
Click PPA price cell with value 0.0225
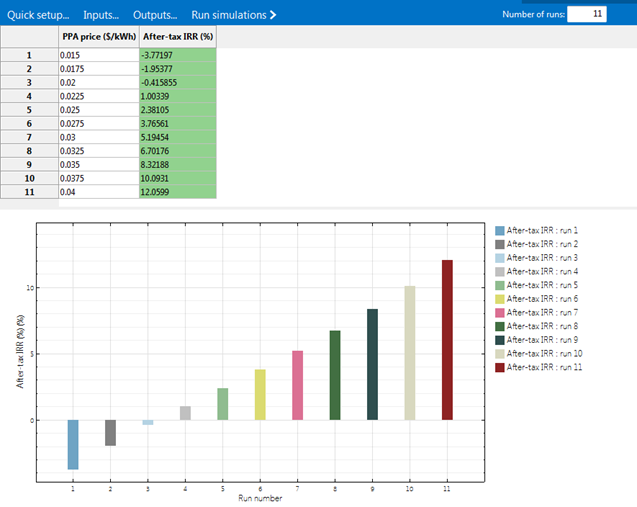[x=98, y=96]
